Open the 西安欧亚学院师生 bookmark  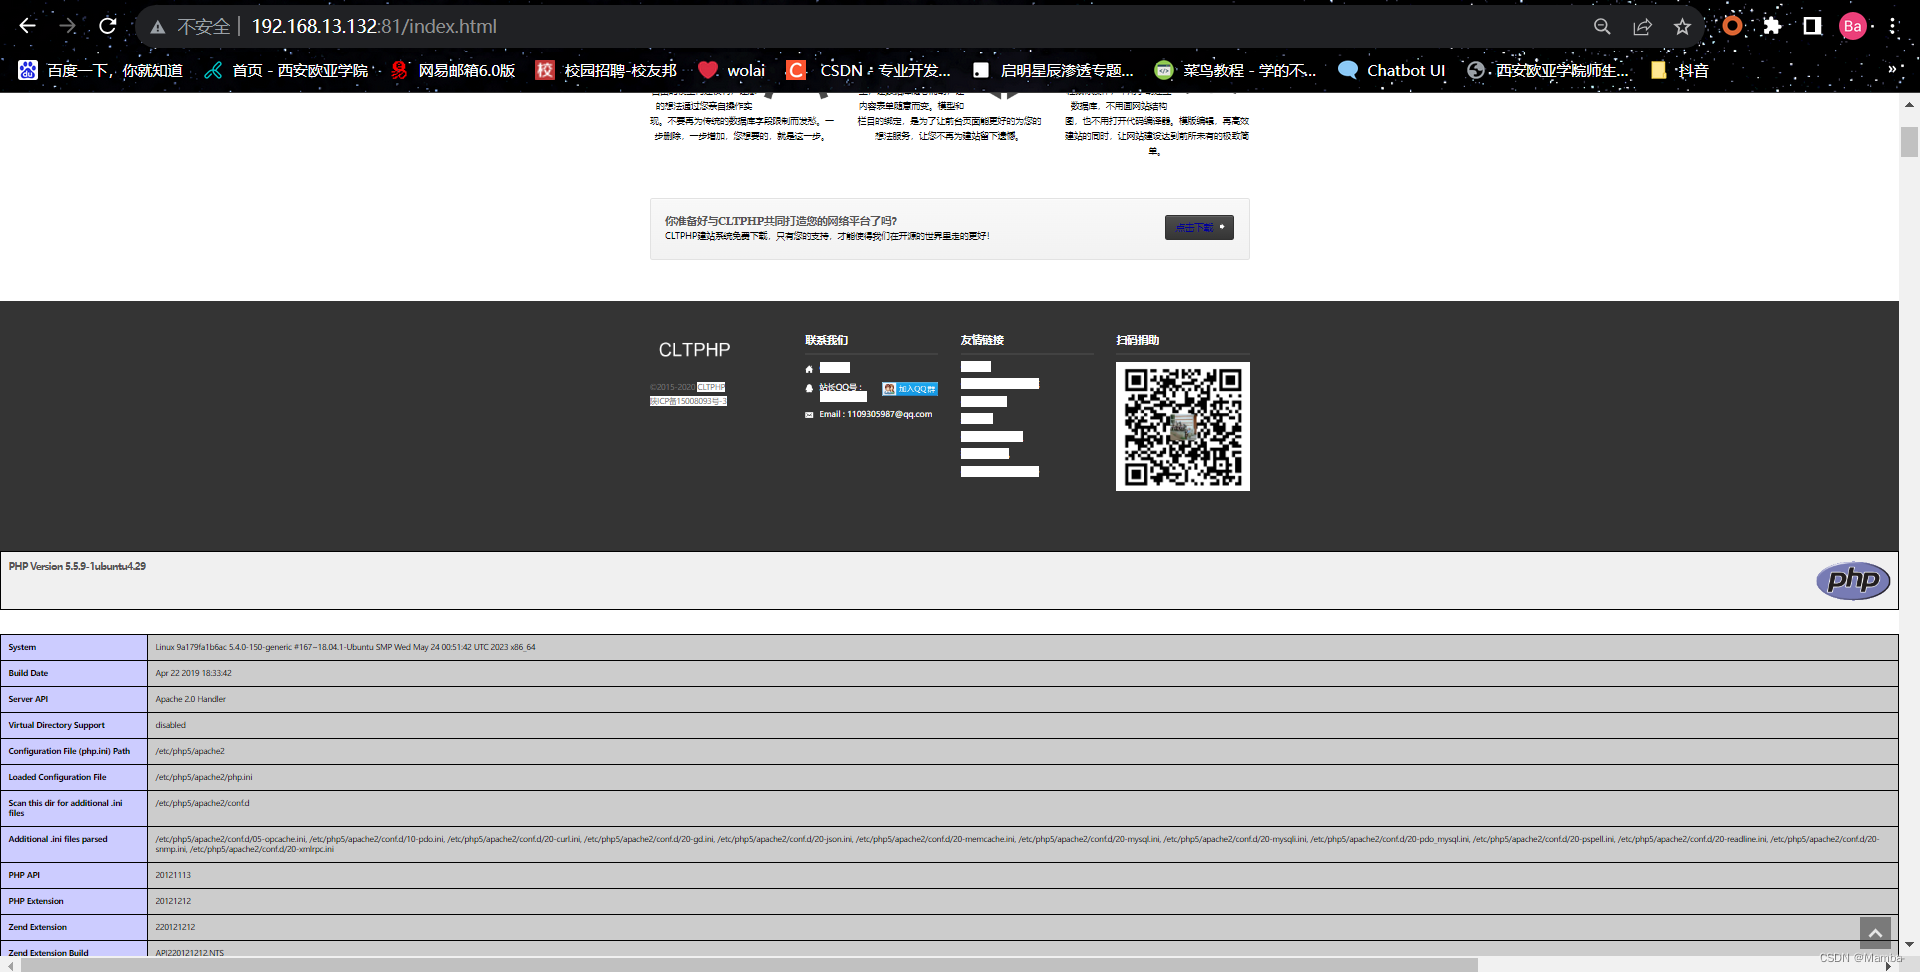point(1548,70)
